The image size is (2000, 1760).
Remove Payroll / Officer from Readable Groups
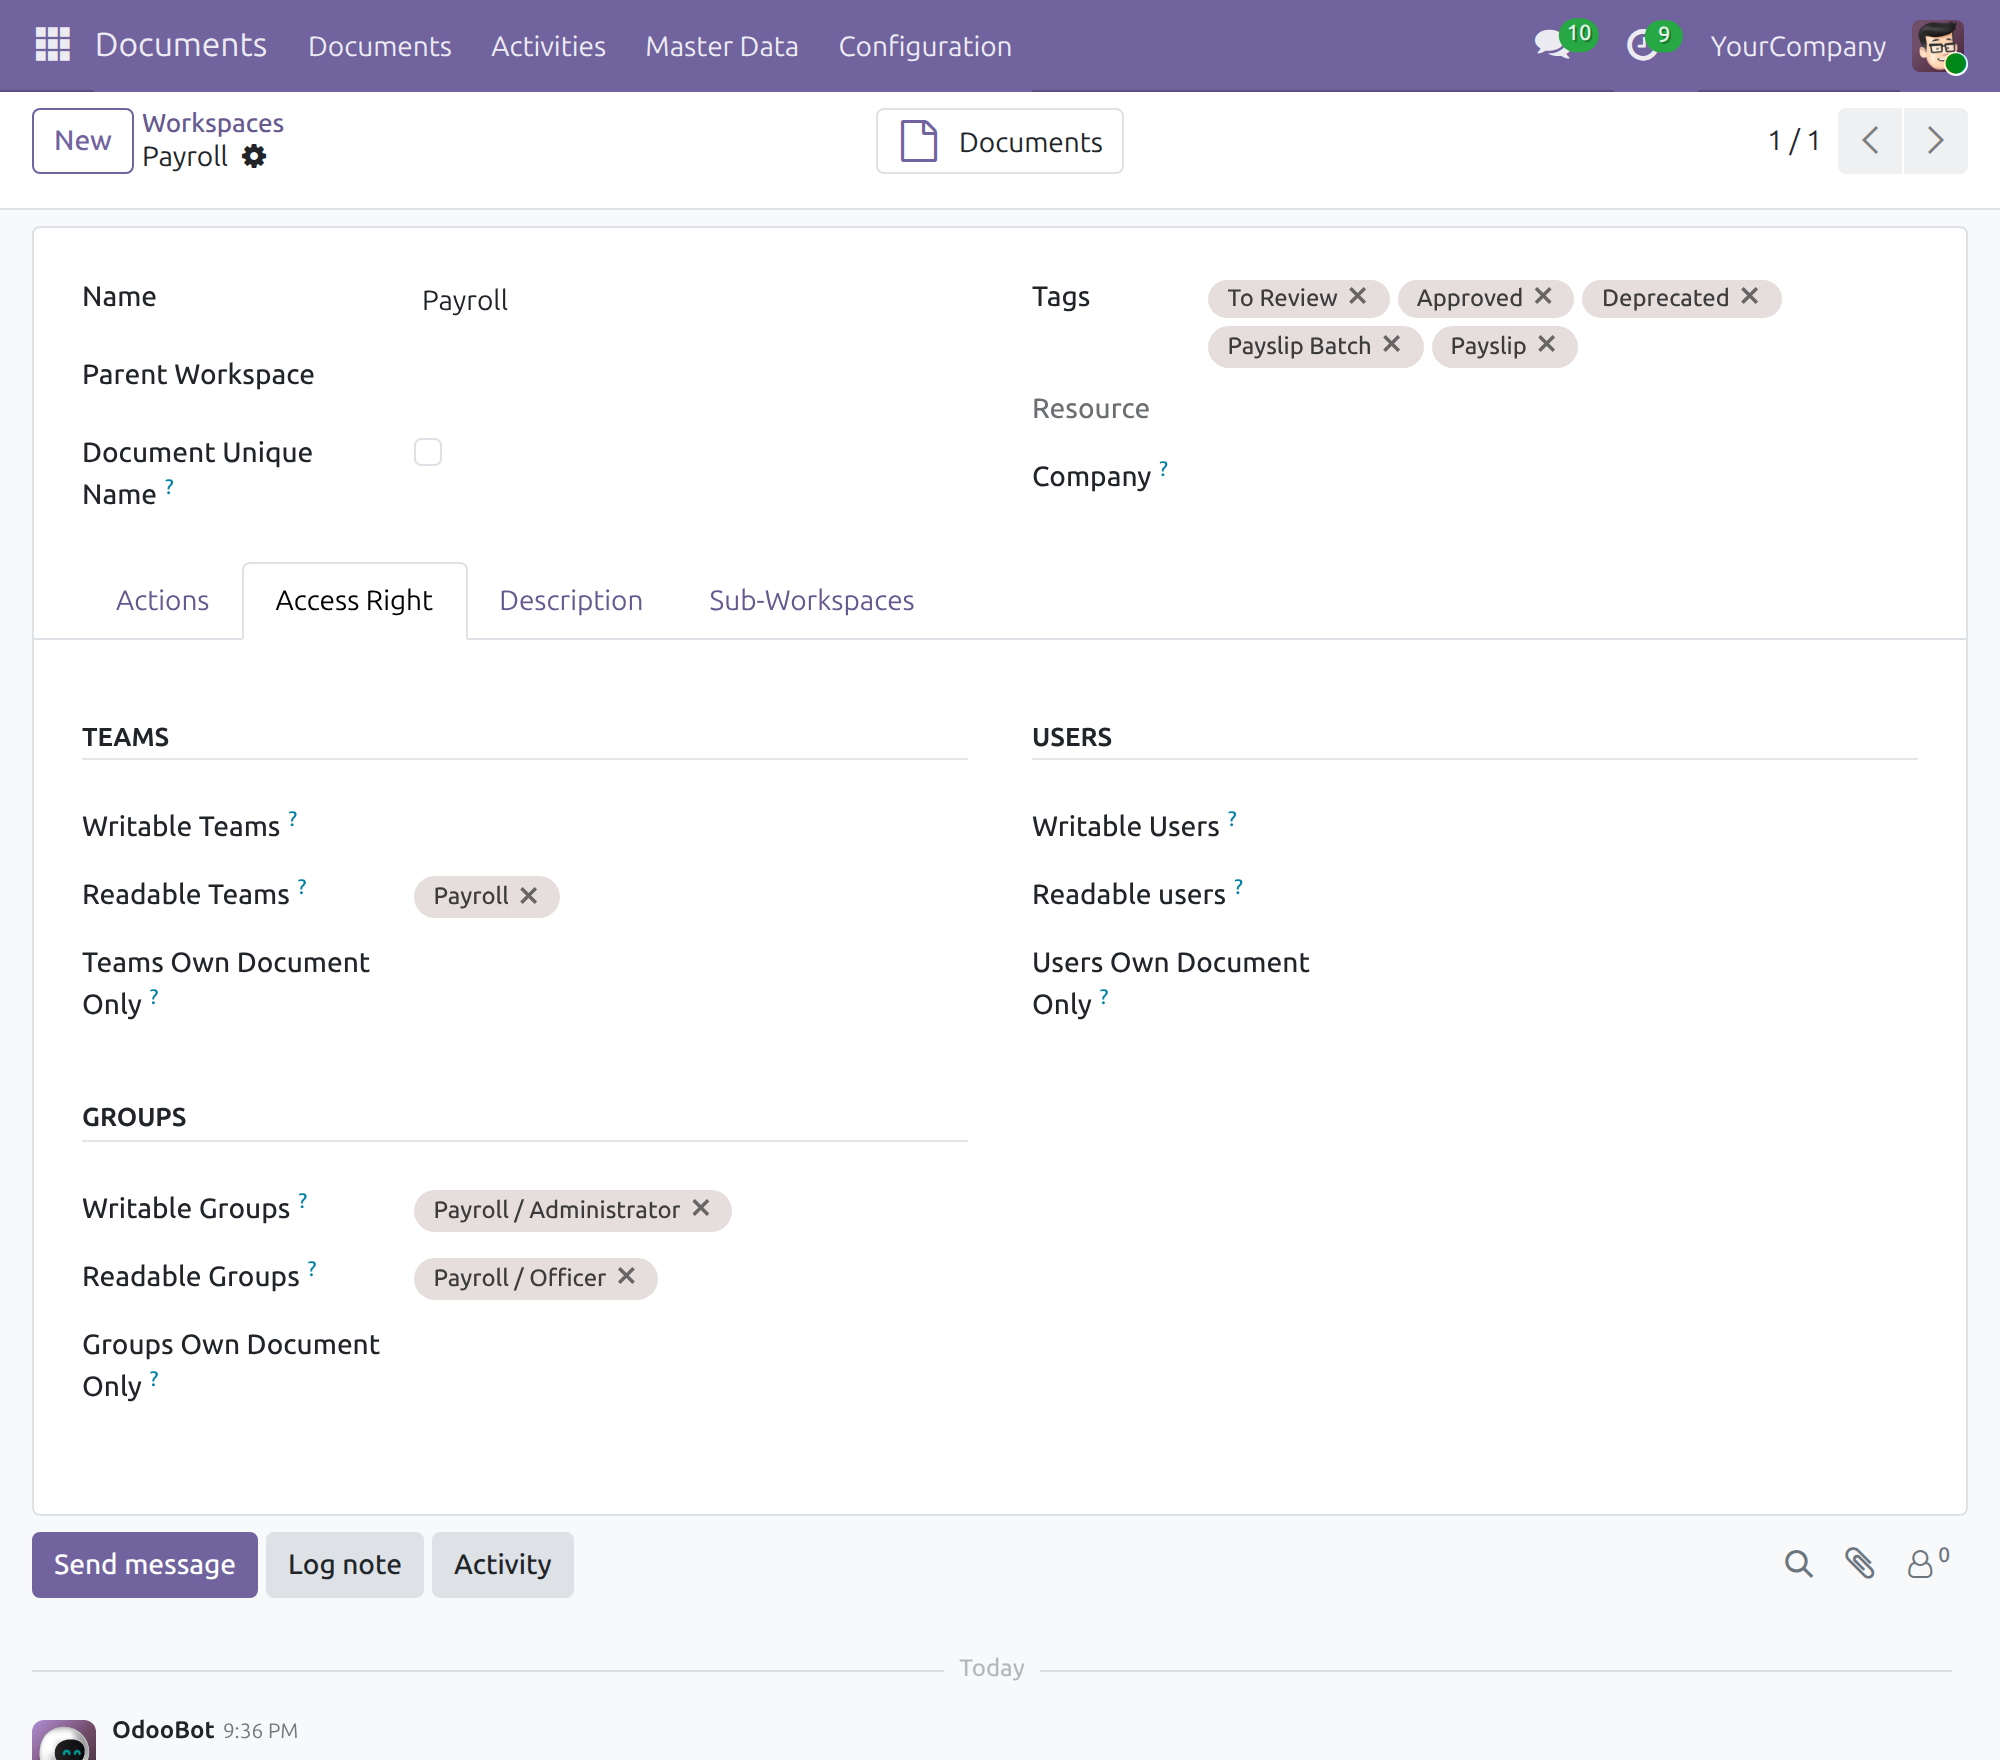[x=626, y=1276]
